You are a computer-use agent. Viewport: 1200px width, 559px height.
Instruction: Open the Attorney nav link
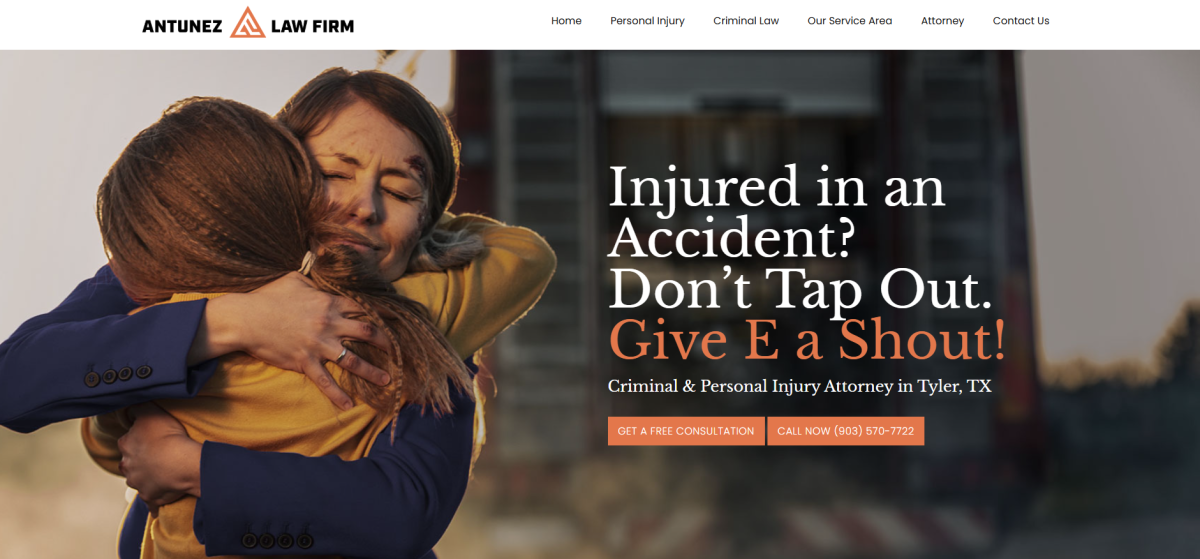point(942,21)
